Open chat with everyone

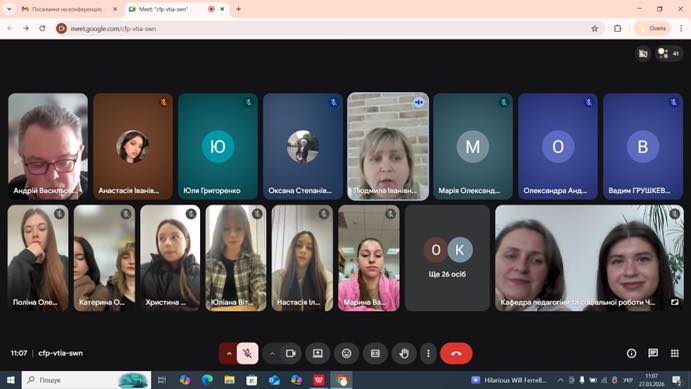point(653,353)
